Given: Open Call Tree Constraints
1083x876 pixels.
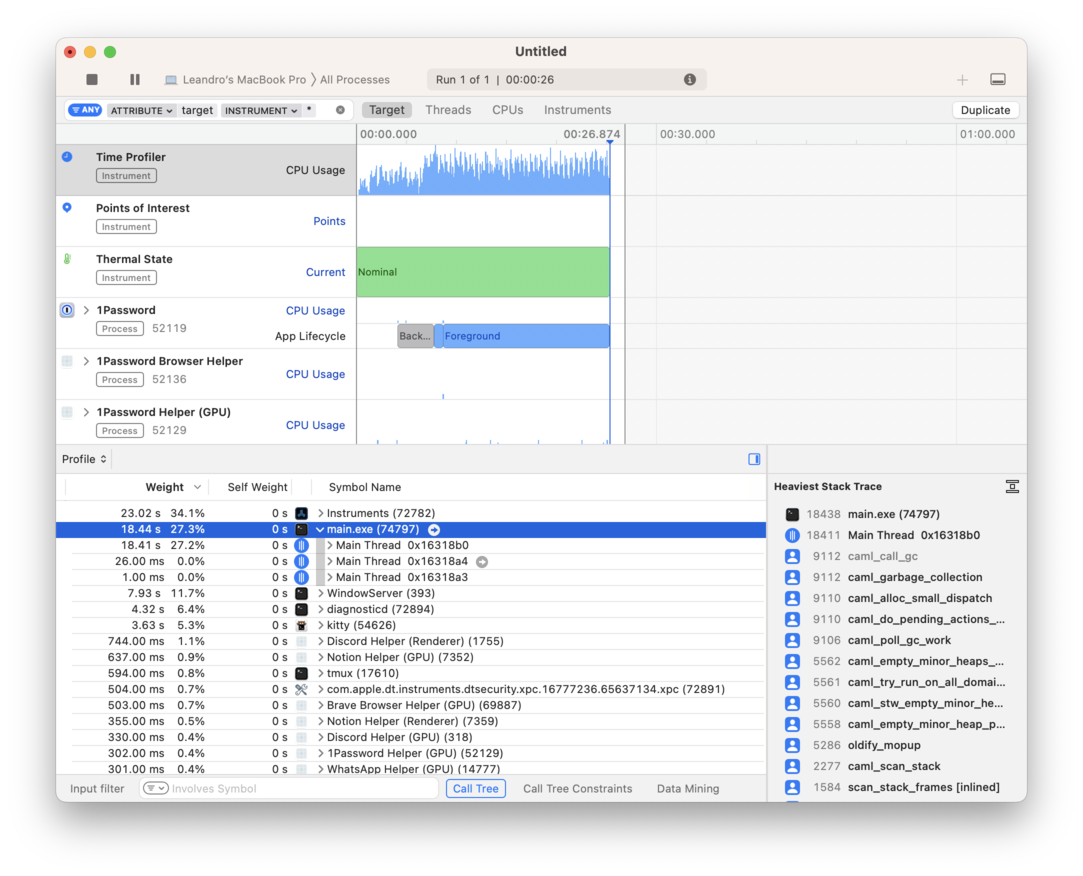Looking at the screenshot, I should [x=577, y=788].
